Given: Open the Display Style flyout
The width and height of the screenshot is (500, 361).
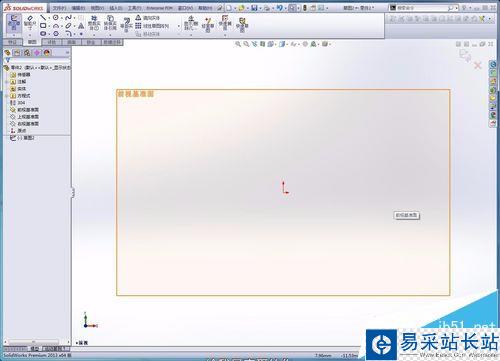Looking at the screenshot, I should pos(282,44).
